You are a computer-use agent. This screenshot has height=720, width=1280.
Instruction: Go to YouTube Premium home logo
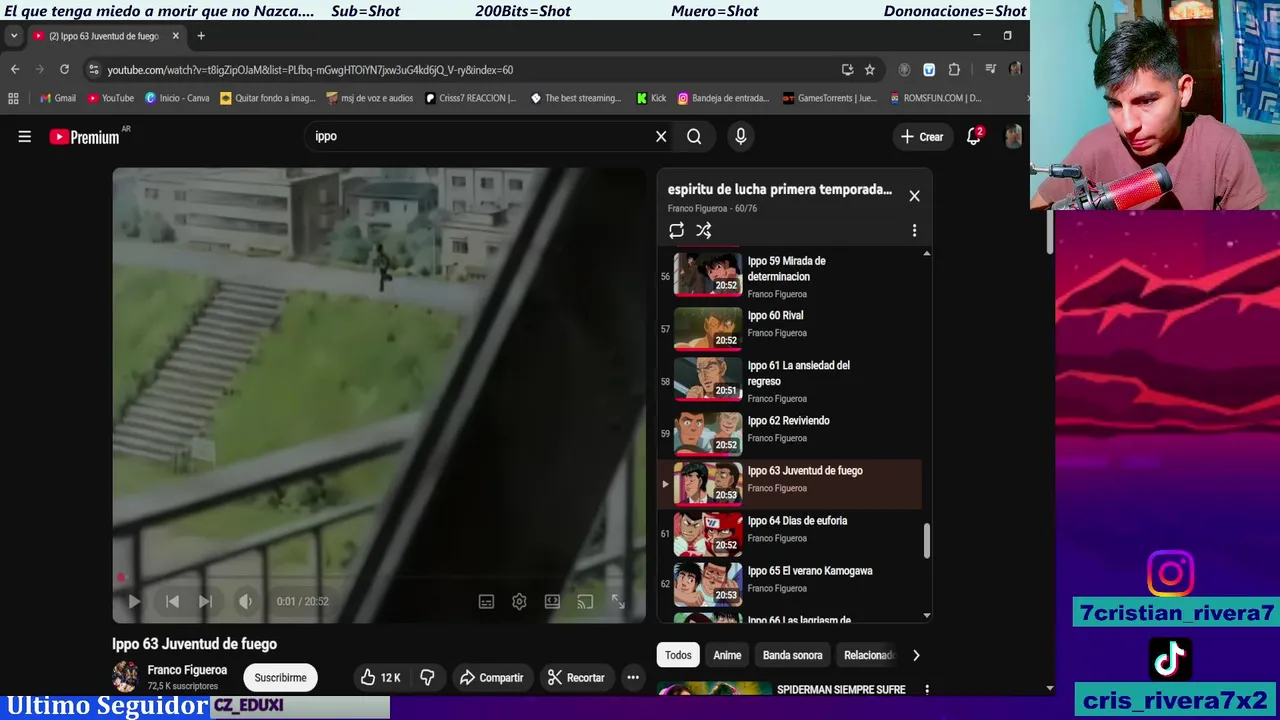(85, 137)
